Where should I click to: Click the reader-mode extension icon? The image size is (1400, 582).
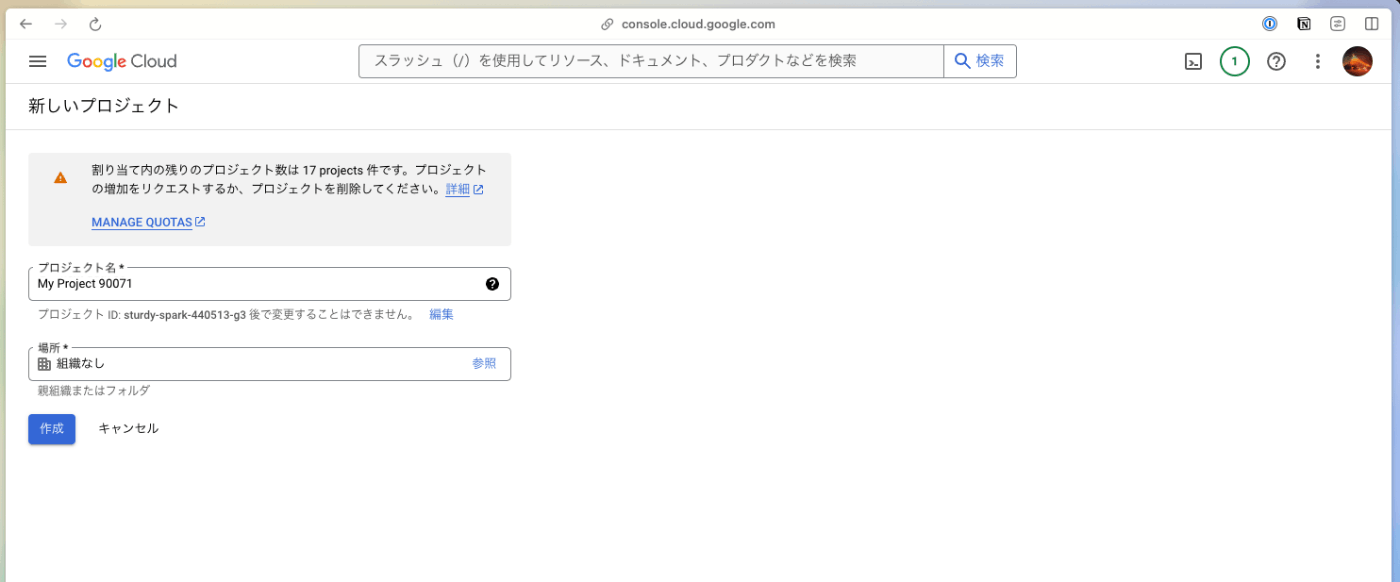(1338, 24)
